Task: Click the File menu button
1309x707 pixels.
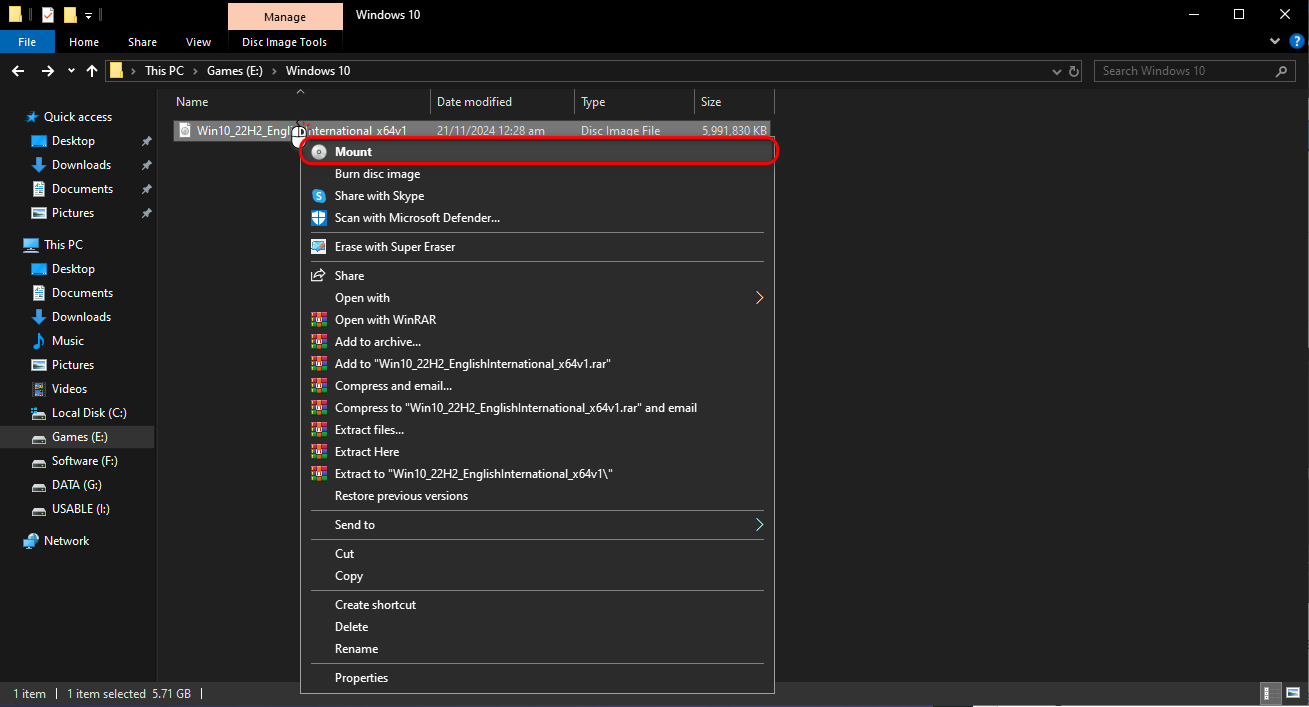Action: 27,42
